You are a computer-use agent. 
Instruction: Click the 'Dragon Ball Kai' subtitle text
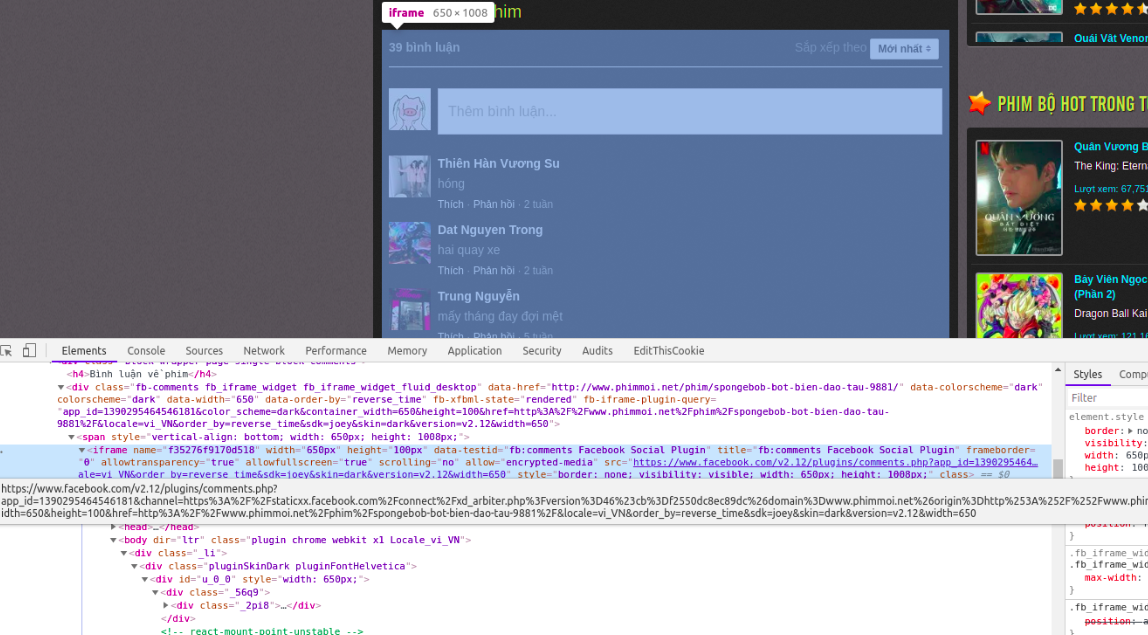tap(1111, 313)
